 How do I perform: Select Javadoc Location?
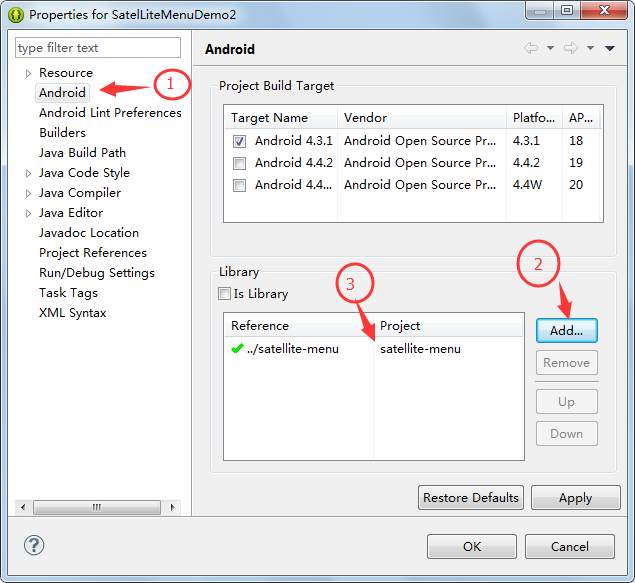pos(89,233)
